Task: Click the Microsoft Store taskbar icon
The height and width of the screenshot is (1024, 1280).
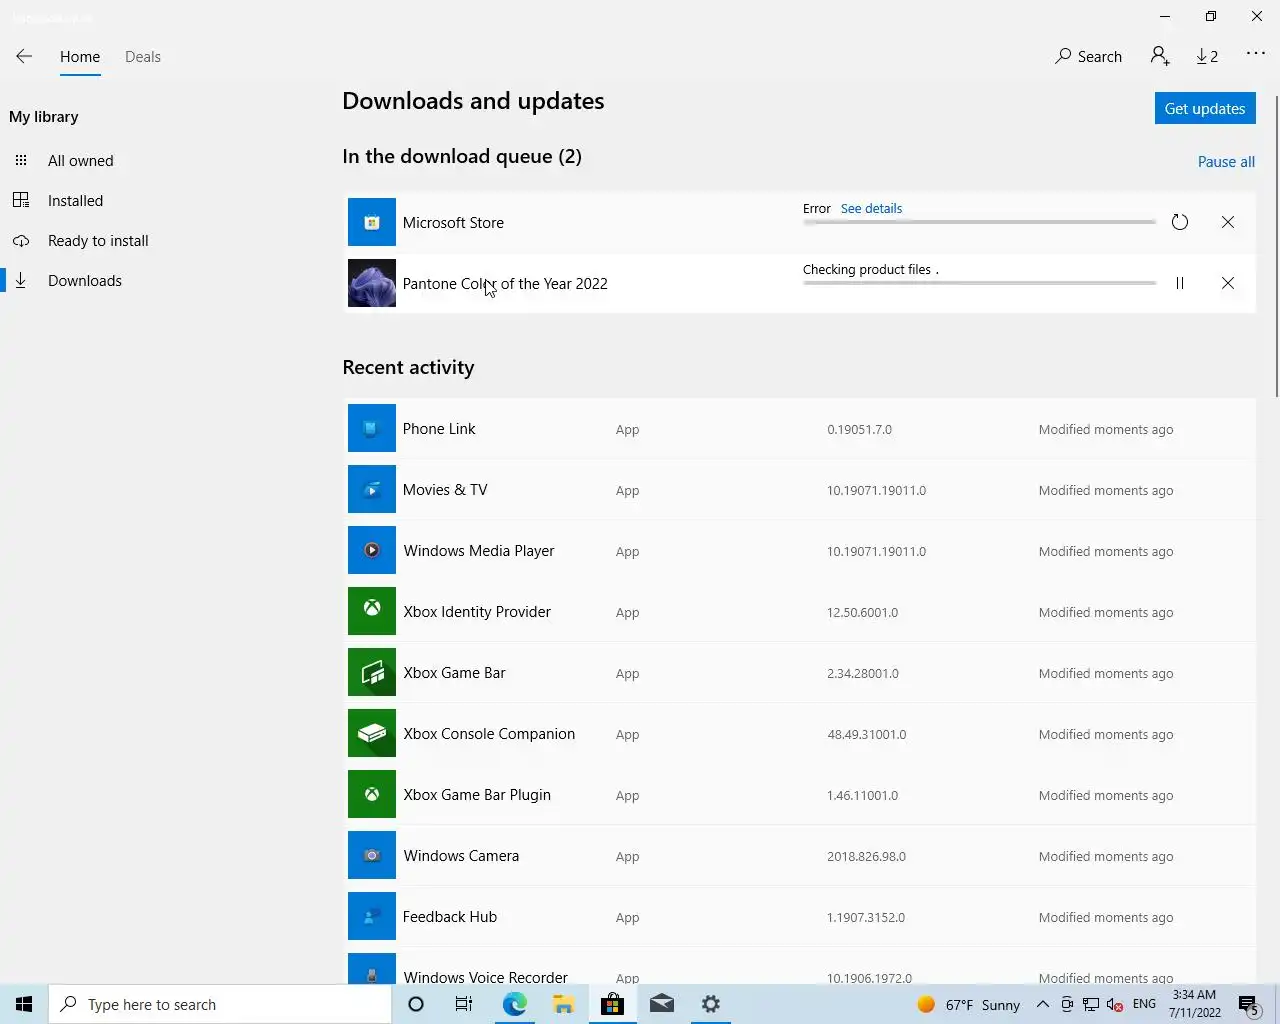Action: click(612, 1004)
